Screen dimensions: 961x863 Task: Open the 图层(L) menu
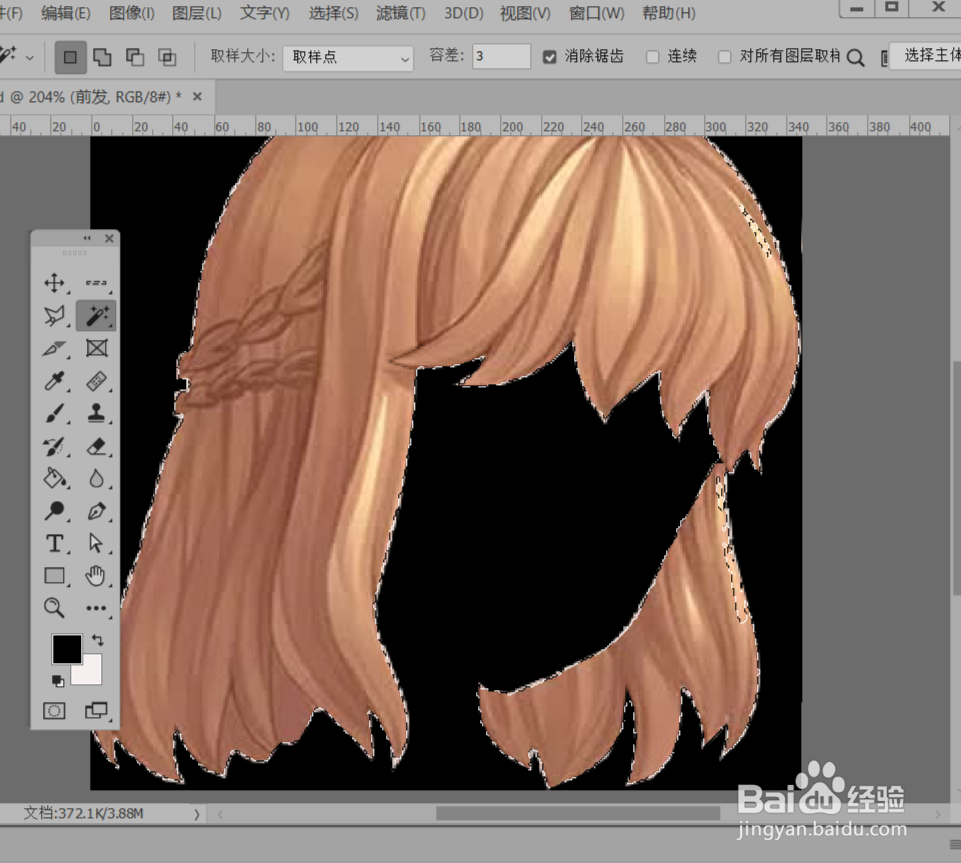[x=197, y=13]
